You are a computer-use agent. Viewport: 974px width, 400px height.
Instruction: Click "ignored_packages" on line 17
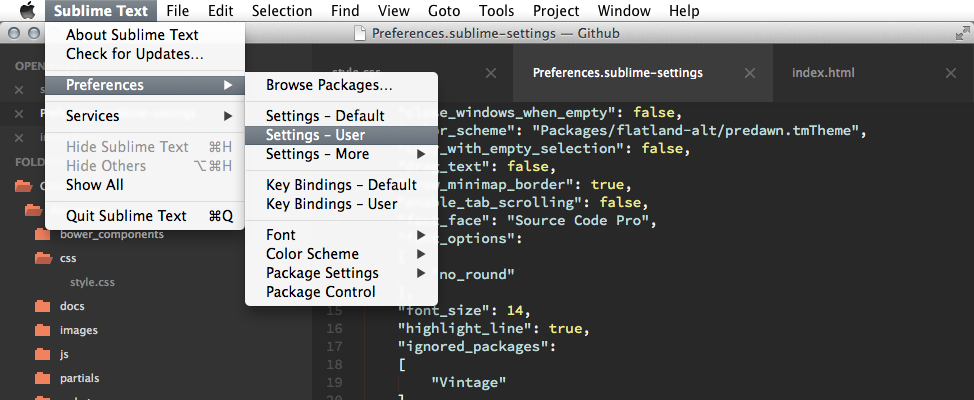(x=473, y=346)
